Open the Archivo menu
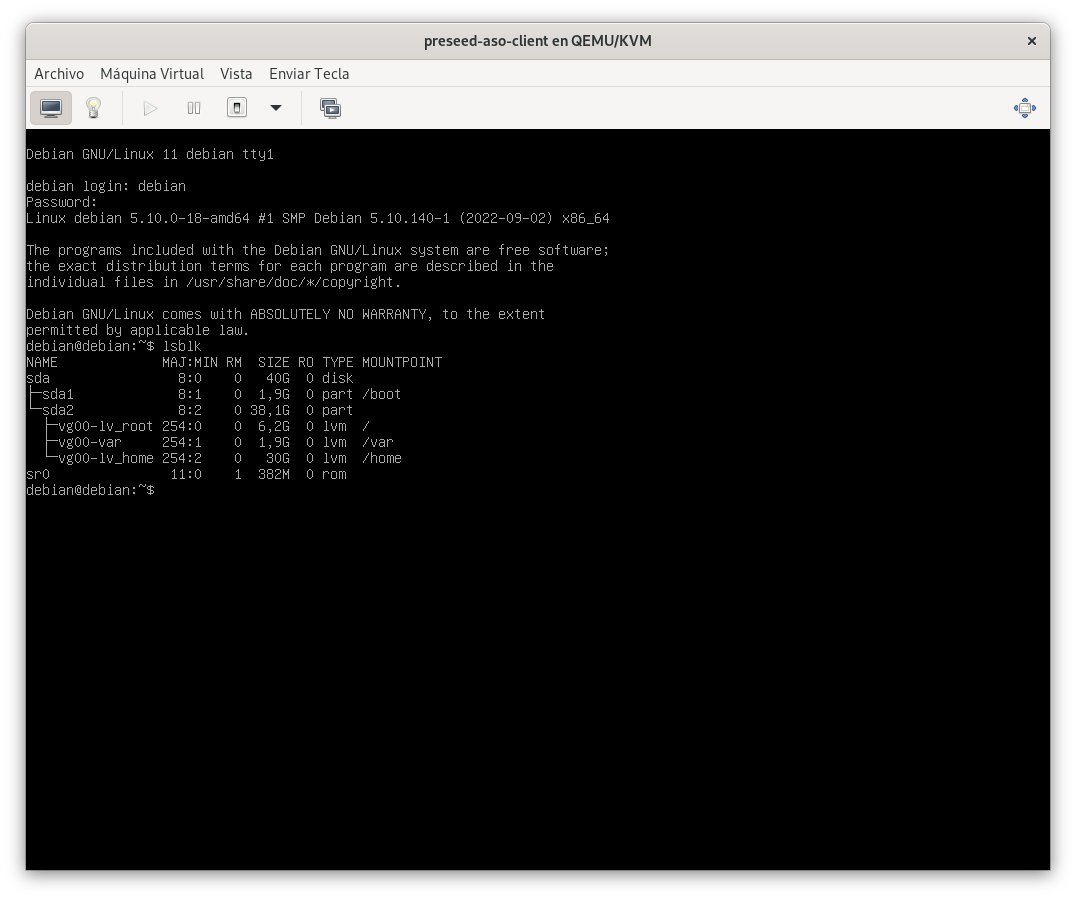Image resolution: width=1076 pixels, height=899 pixels. (59, 74)
